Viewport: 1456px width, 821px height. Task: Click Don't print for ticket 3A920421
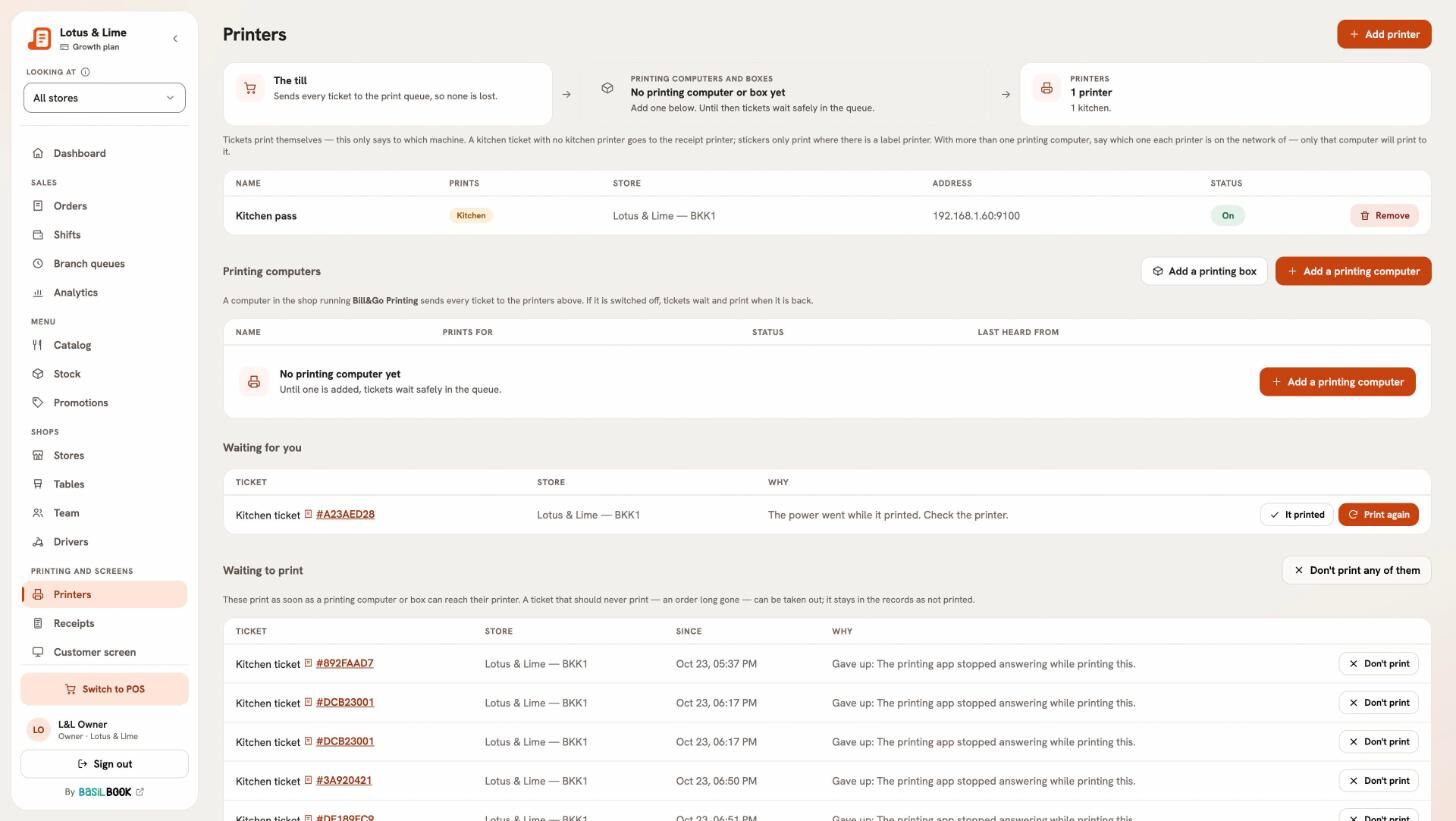point(1378,781)
